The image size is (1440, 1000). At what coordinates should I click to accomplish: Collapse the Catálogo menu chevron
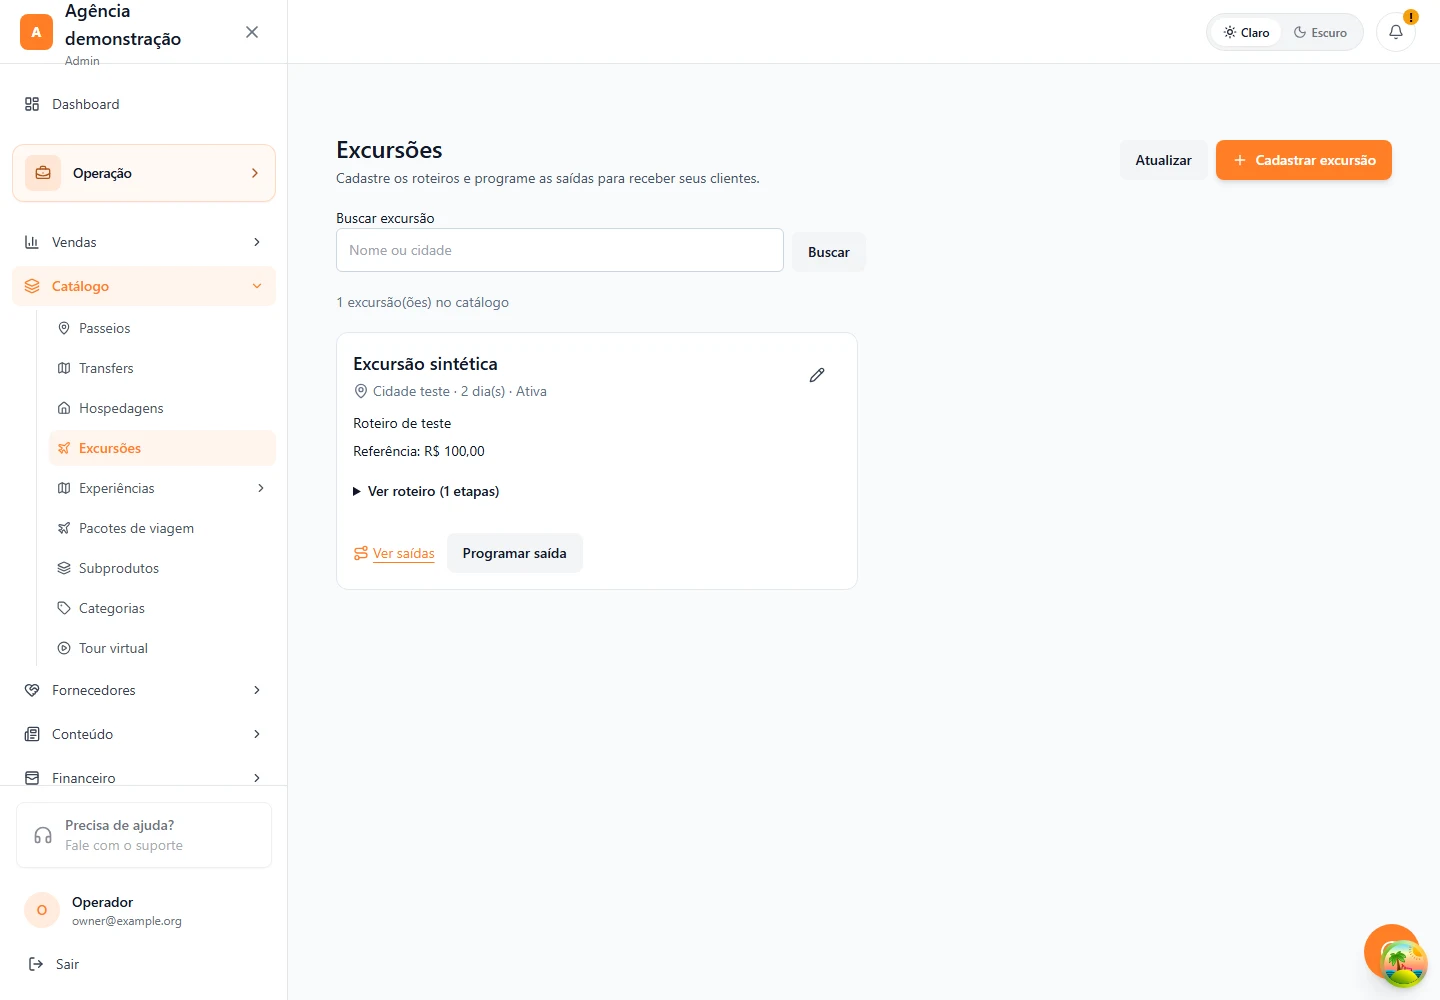pos(257,286)
